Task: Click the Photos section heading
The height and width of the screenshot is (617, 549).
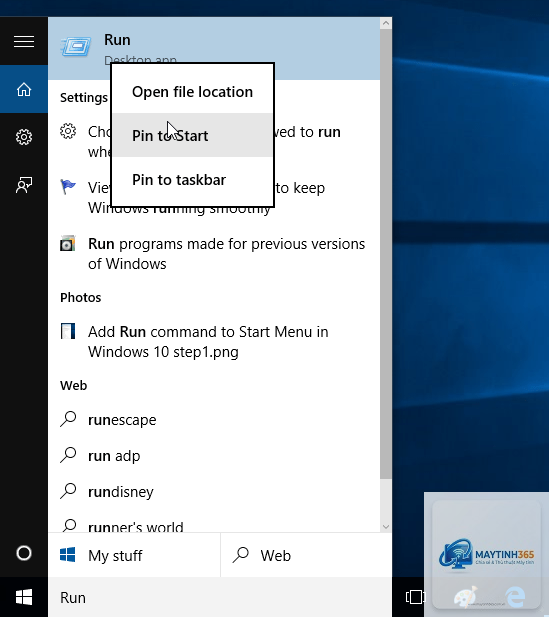Action: pos(81,297)
